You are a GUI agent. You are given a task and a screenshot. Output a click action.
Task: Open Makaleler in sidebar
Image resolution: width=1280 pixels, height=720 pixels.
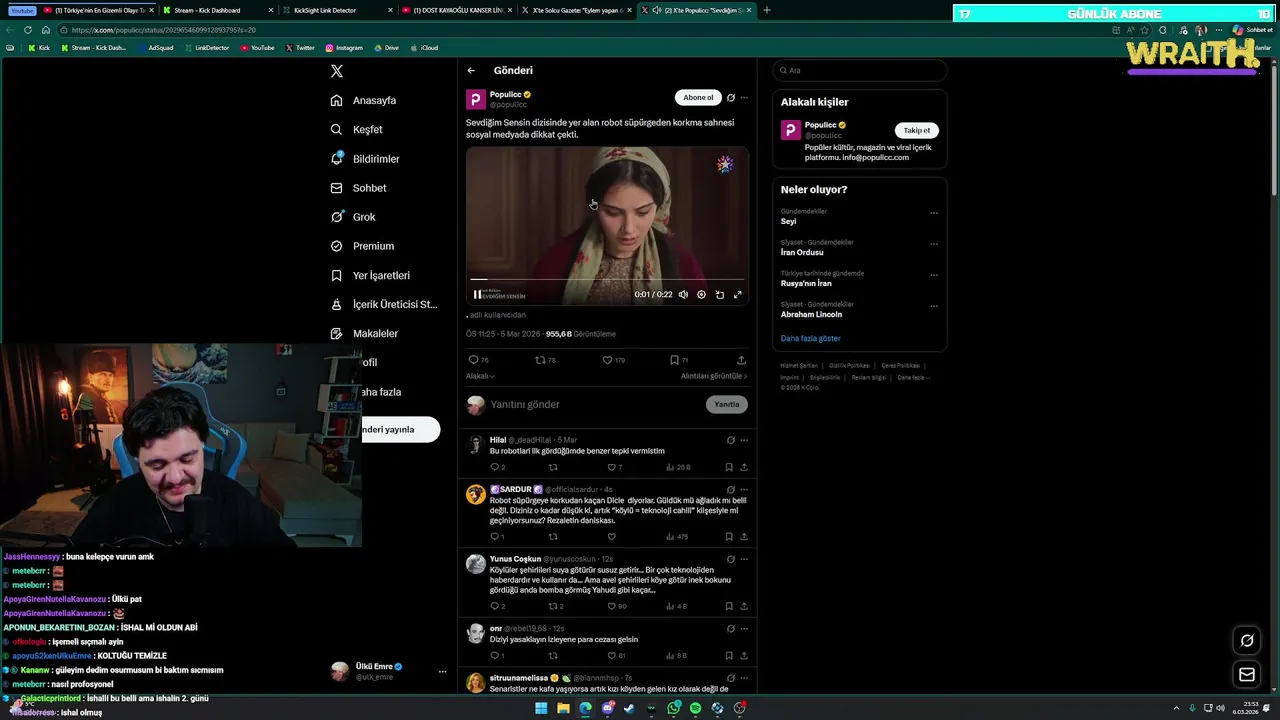tap(364, 333)
